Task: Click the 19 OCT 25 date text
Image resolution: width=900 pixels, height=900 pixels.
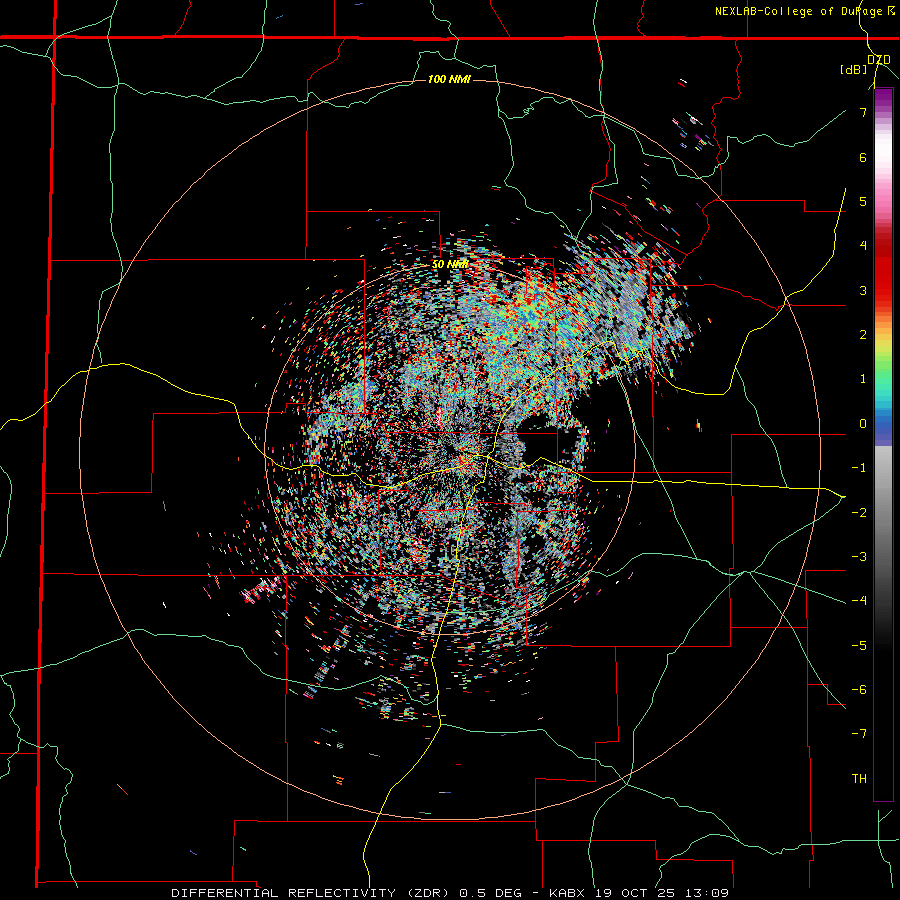Action: [x=635, y=893]
